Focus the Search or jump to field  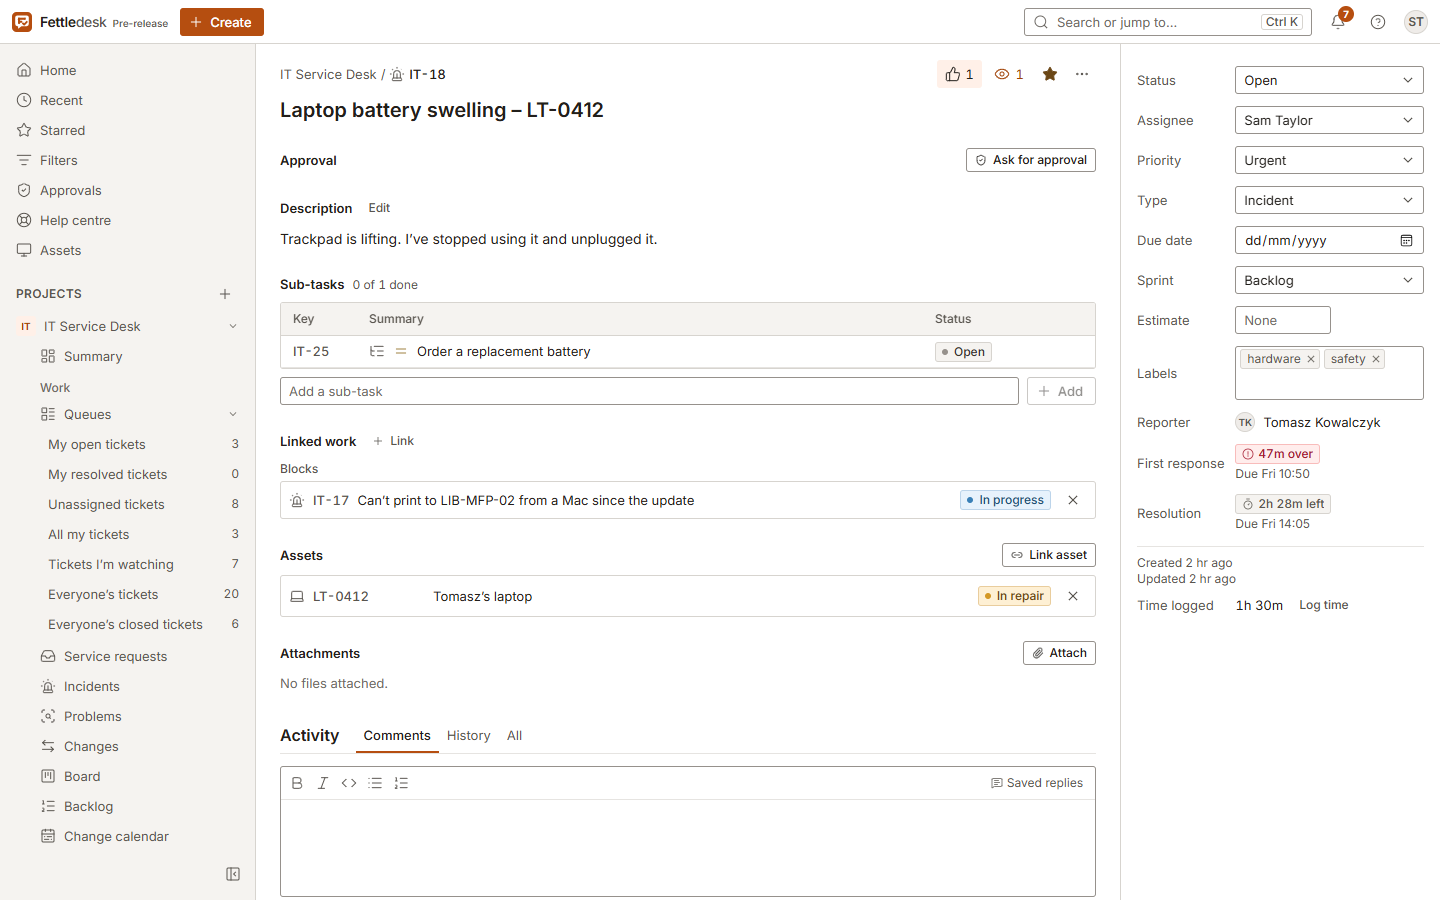[x=1168, y=22]
